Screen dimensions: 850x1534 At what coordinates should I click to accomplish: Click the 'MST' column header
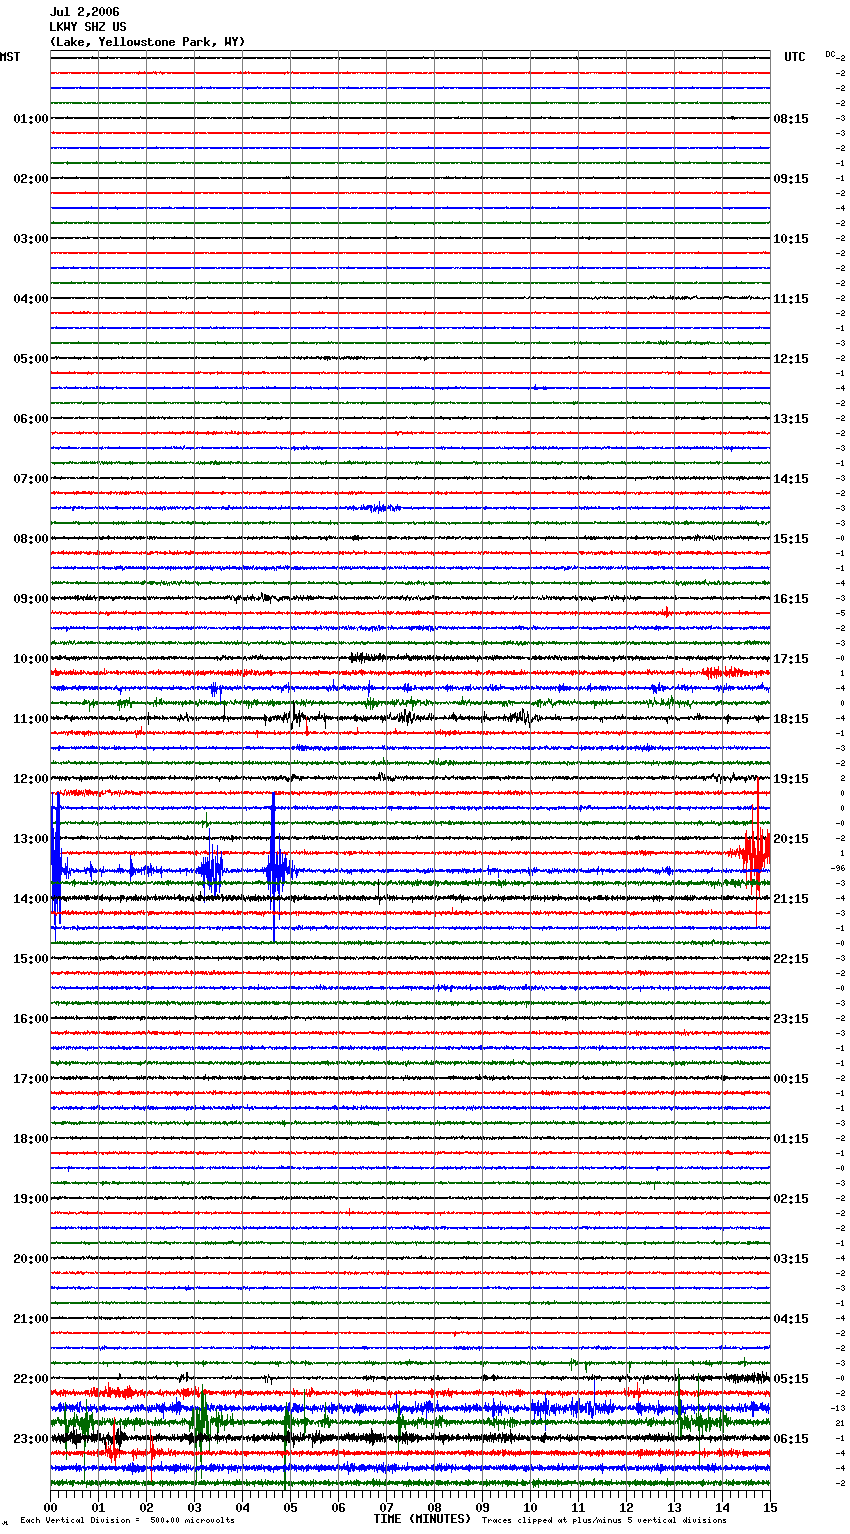pos(10,57)
